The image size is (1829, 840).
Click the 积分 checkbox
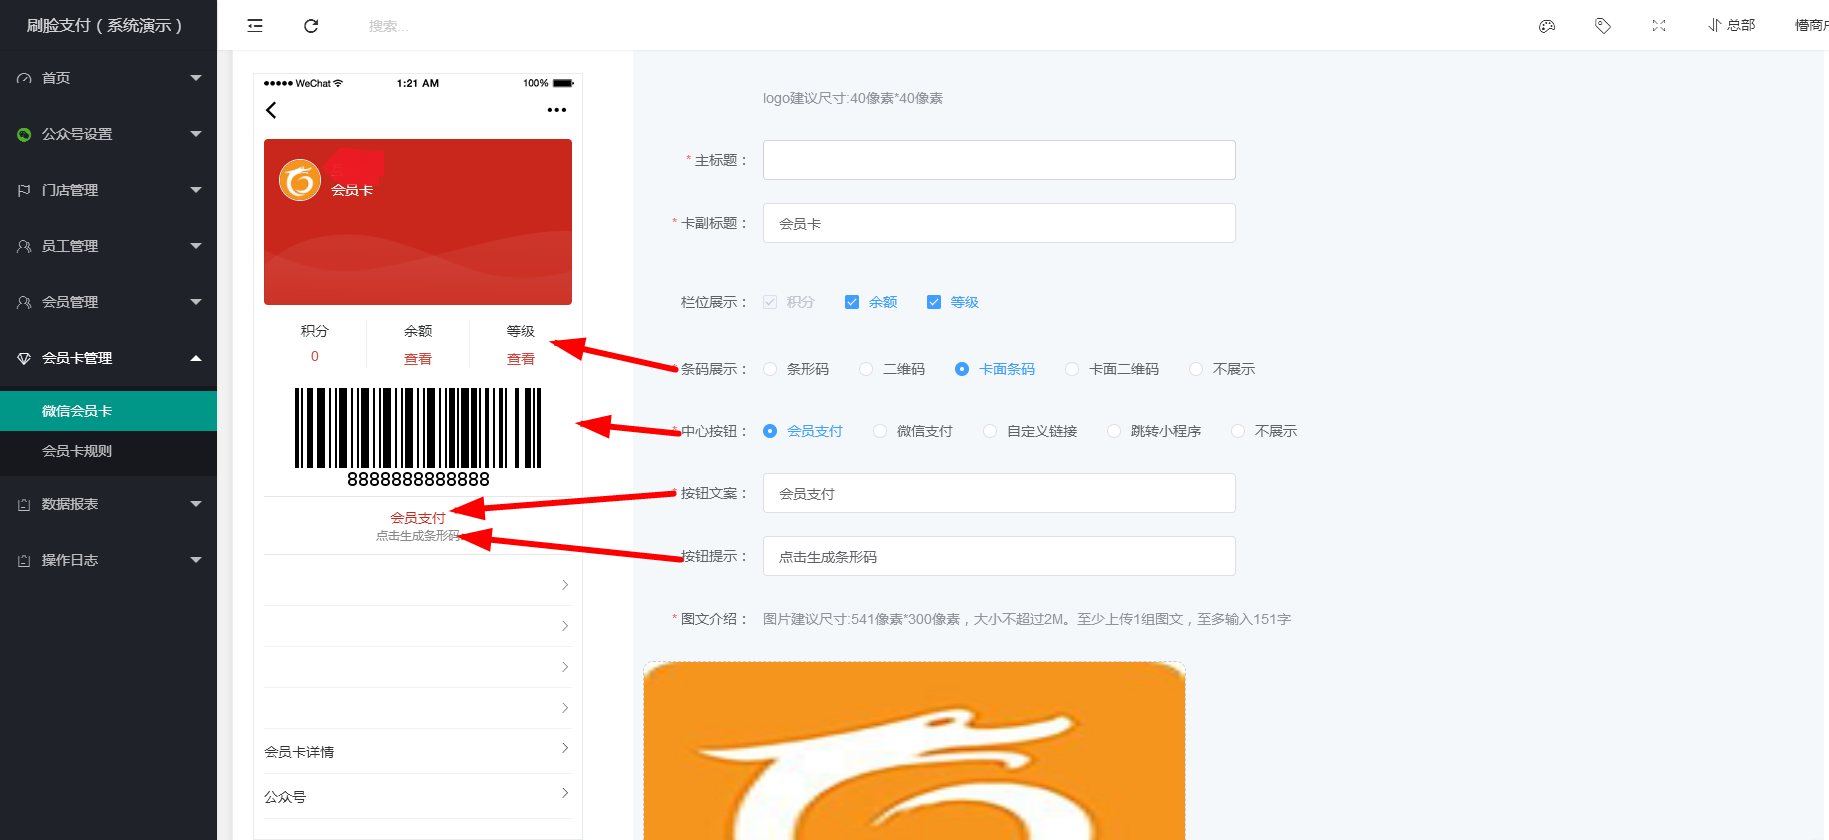coord(770,302)
